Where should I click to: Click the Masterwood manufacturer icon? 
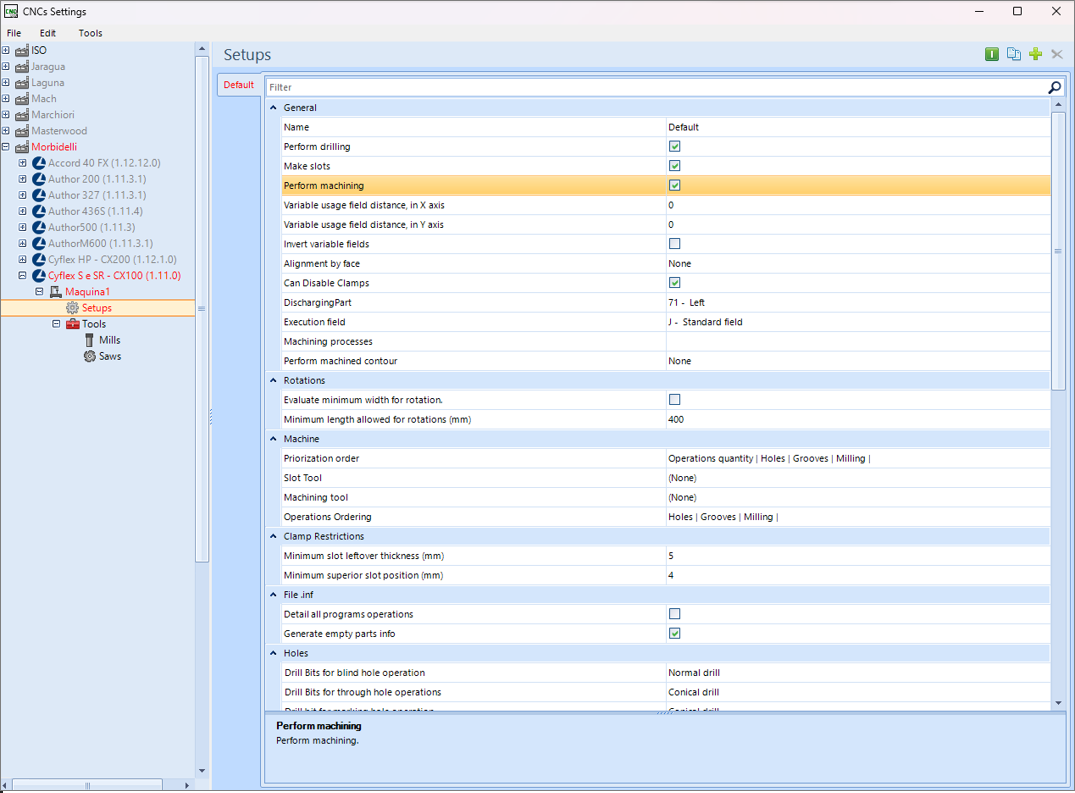22,131
